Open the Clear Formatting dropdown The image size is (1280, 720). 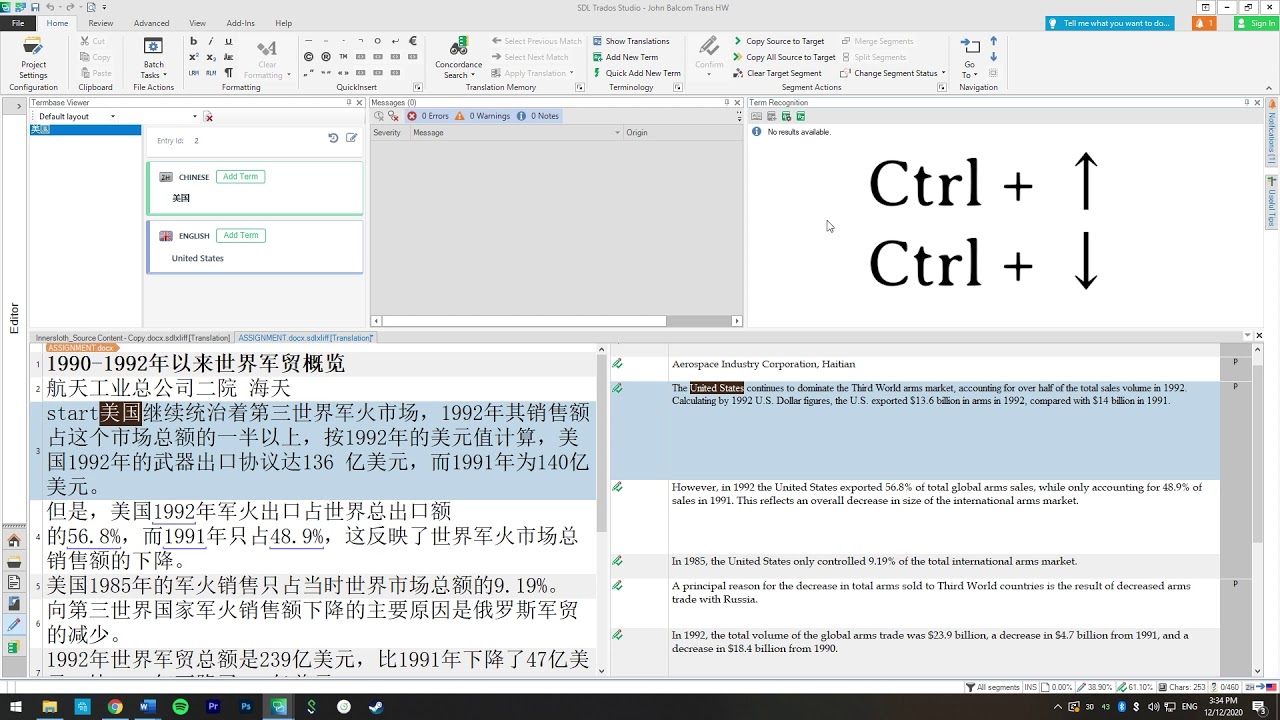tap(267, 58)
